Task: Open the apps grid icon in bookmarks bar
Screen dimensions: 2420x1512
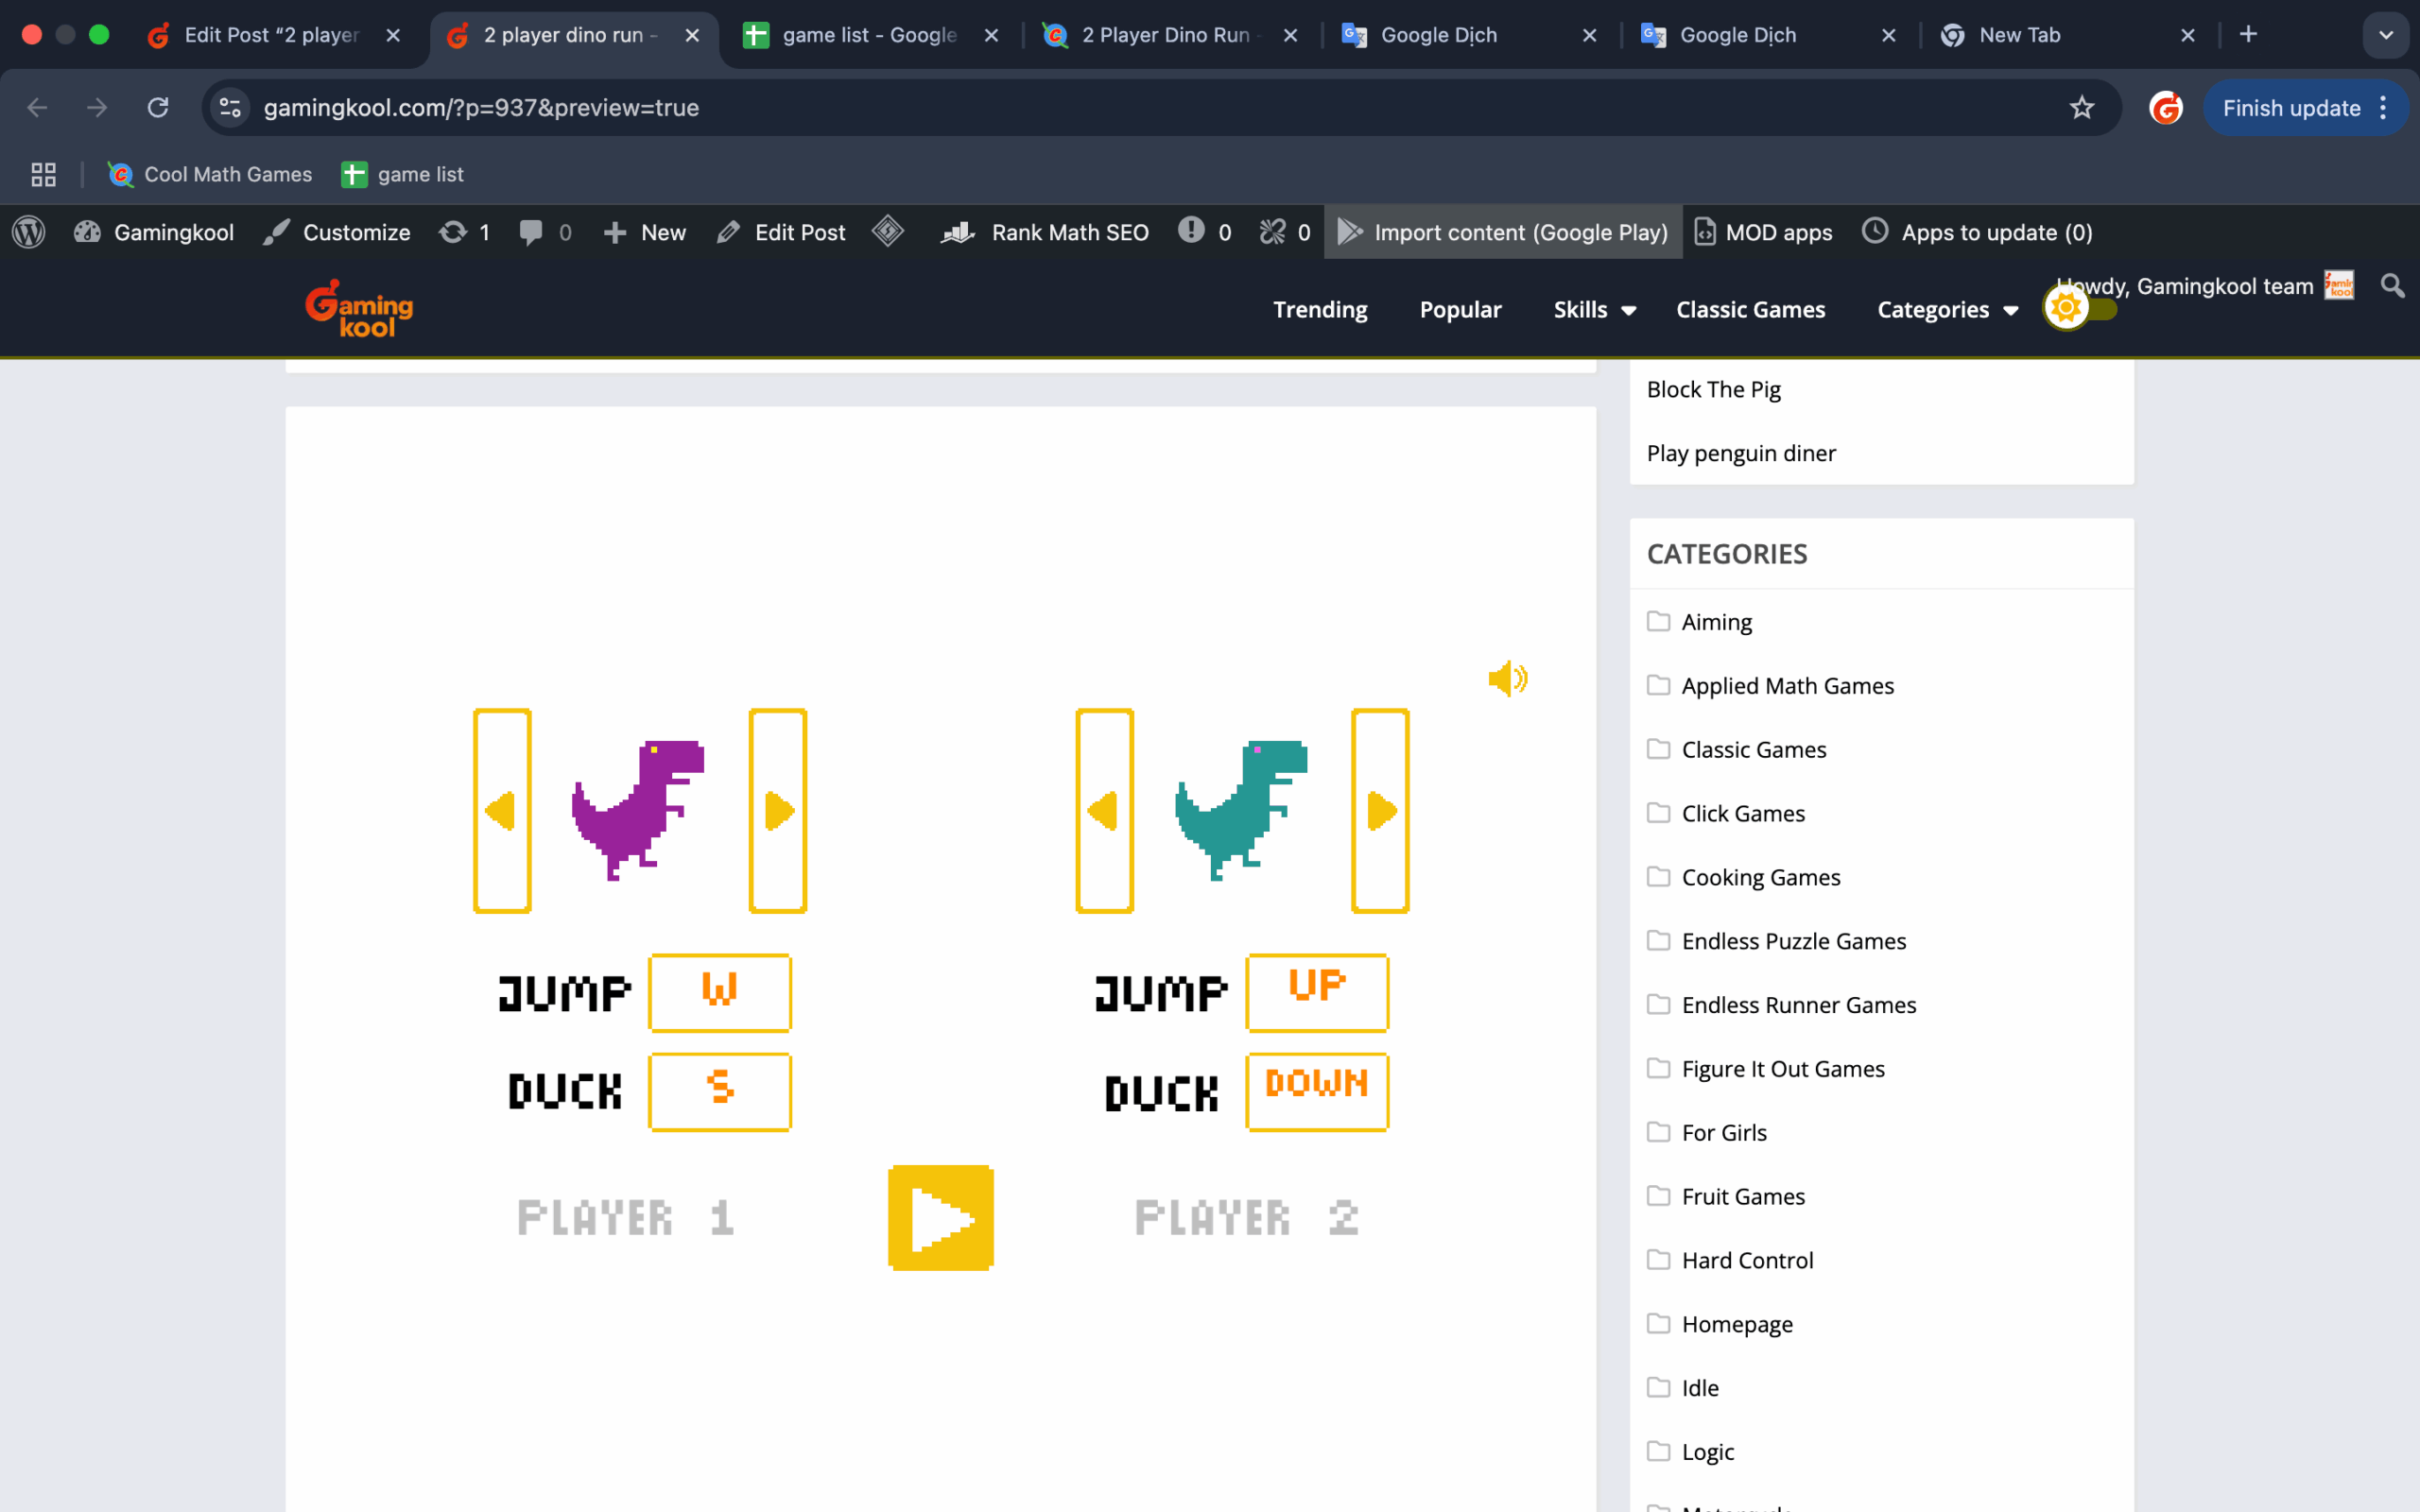Action: tap(43, 174)
